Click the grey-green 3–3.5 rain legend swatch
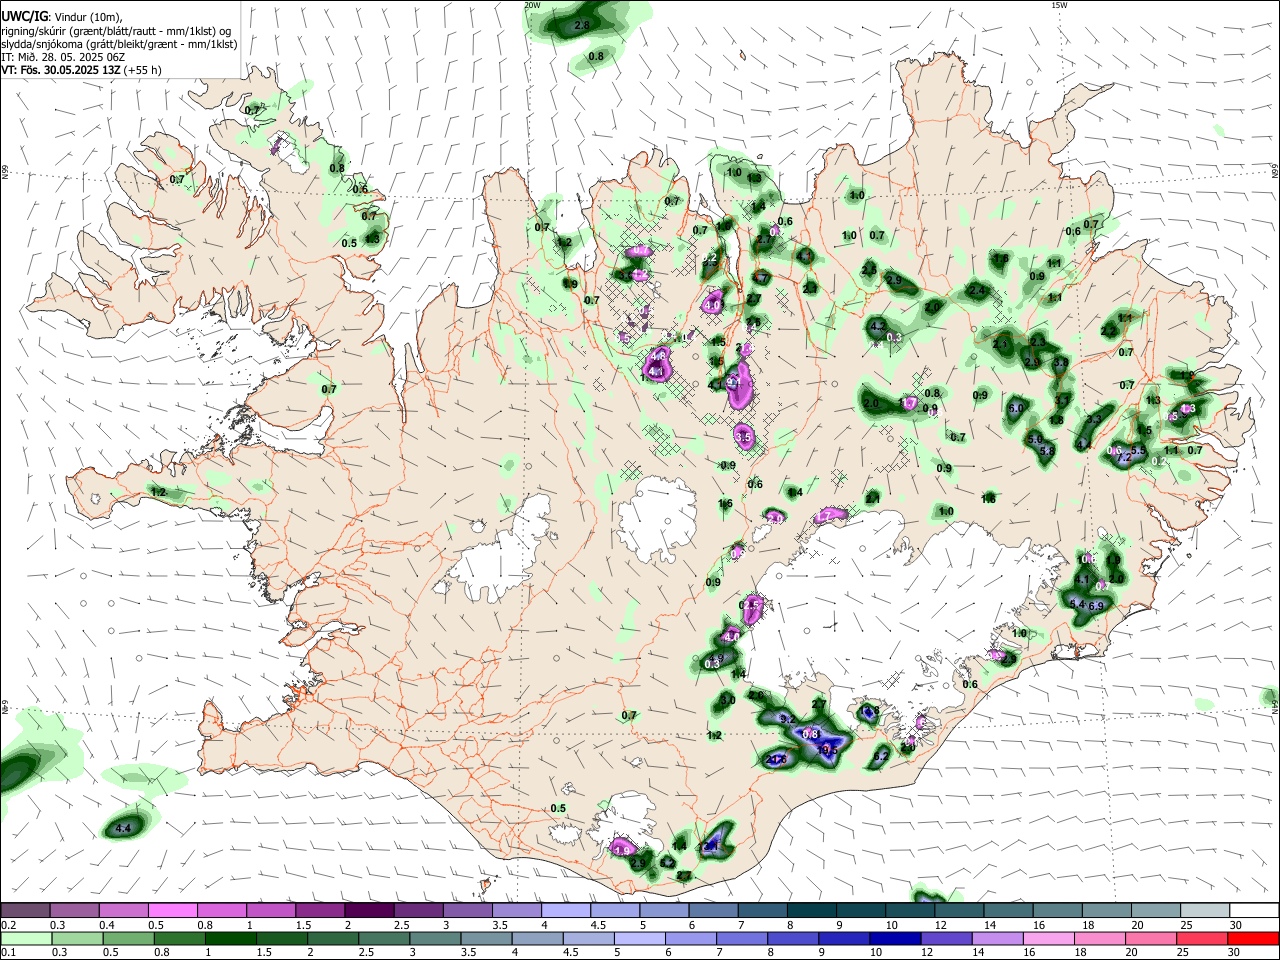This screenshot has height=960, width=1280. pyautogui.click(x=434, y=938)
